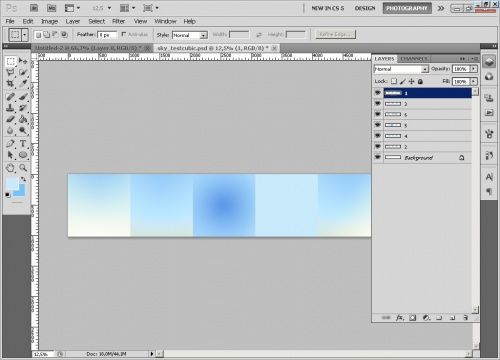This screenshot has height=360, width=500.
Task: Open the layer blend mode dropdown
Action: (x=401, y=69)
